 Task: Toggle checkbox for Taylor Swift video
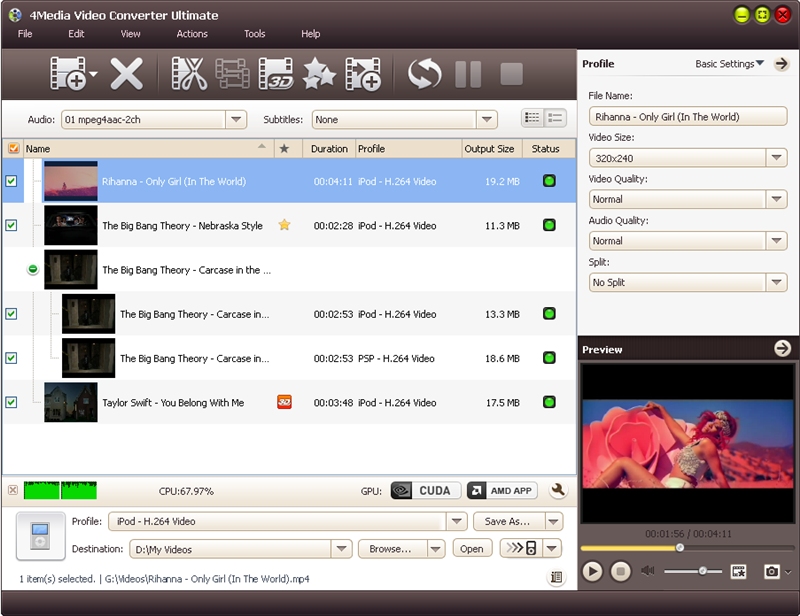[x=12, y=403]
